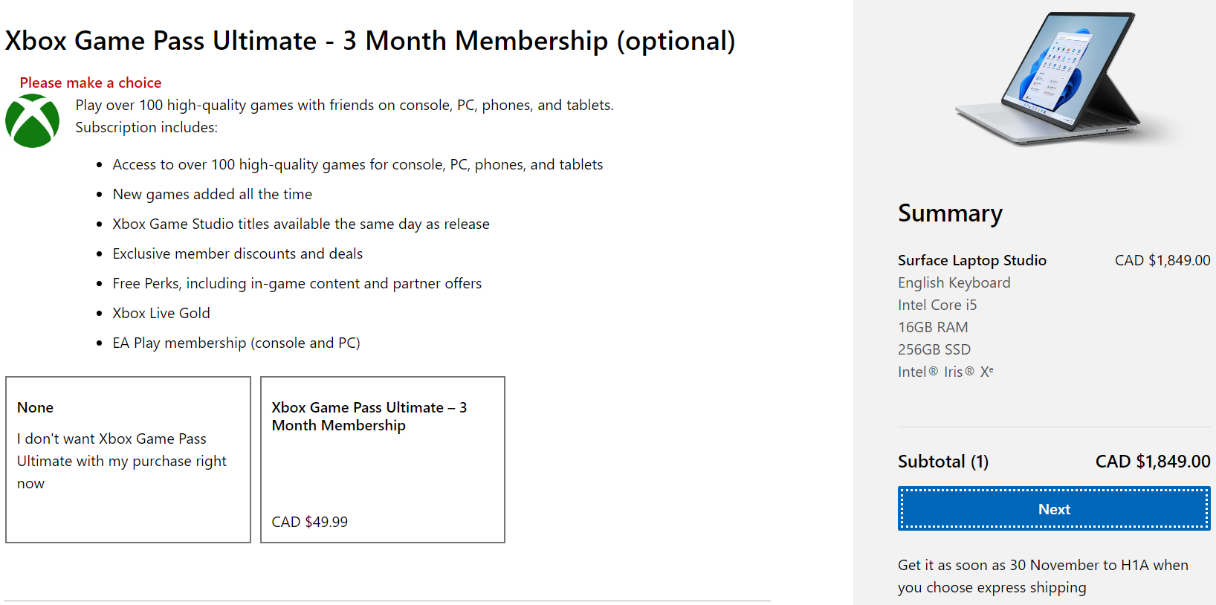Click the 'Exclusive member discounts and deals' bullet

tap(237, 254)
